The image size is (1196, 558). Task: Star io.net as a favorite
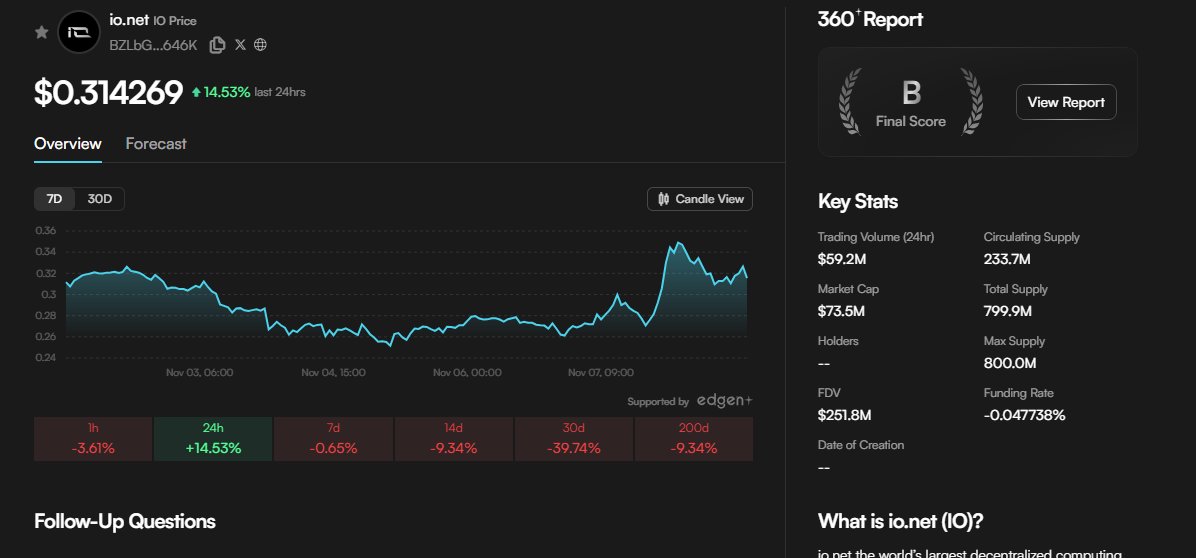[x=41, y=32]
